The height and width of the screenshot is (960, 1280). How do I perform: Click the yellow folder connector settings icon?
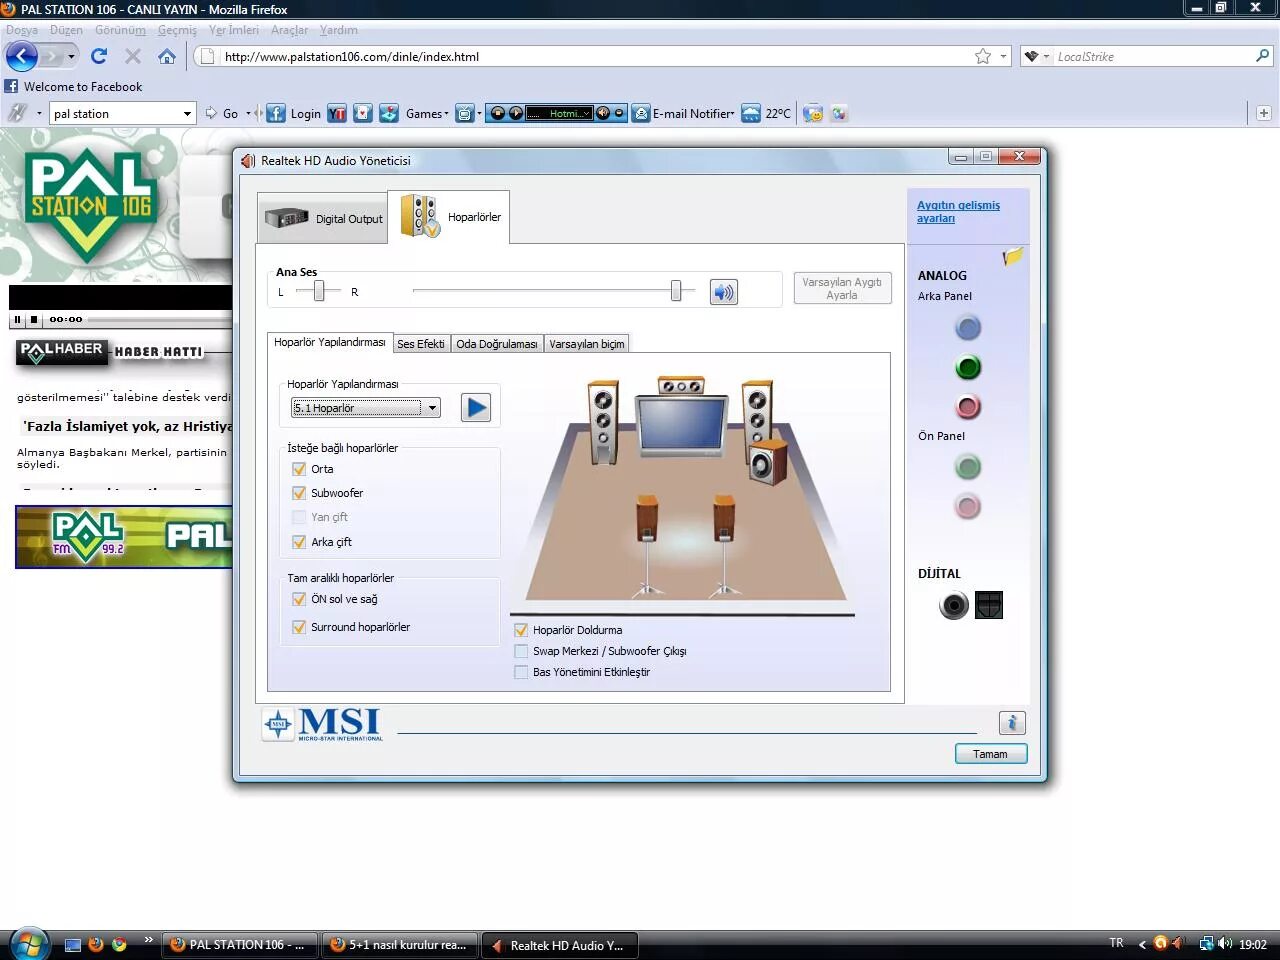1013,256
